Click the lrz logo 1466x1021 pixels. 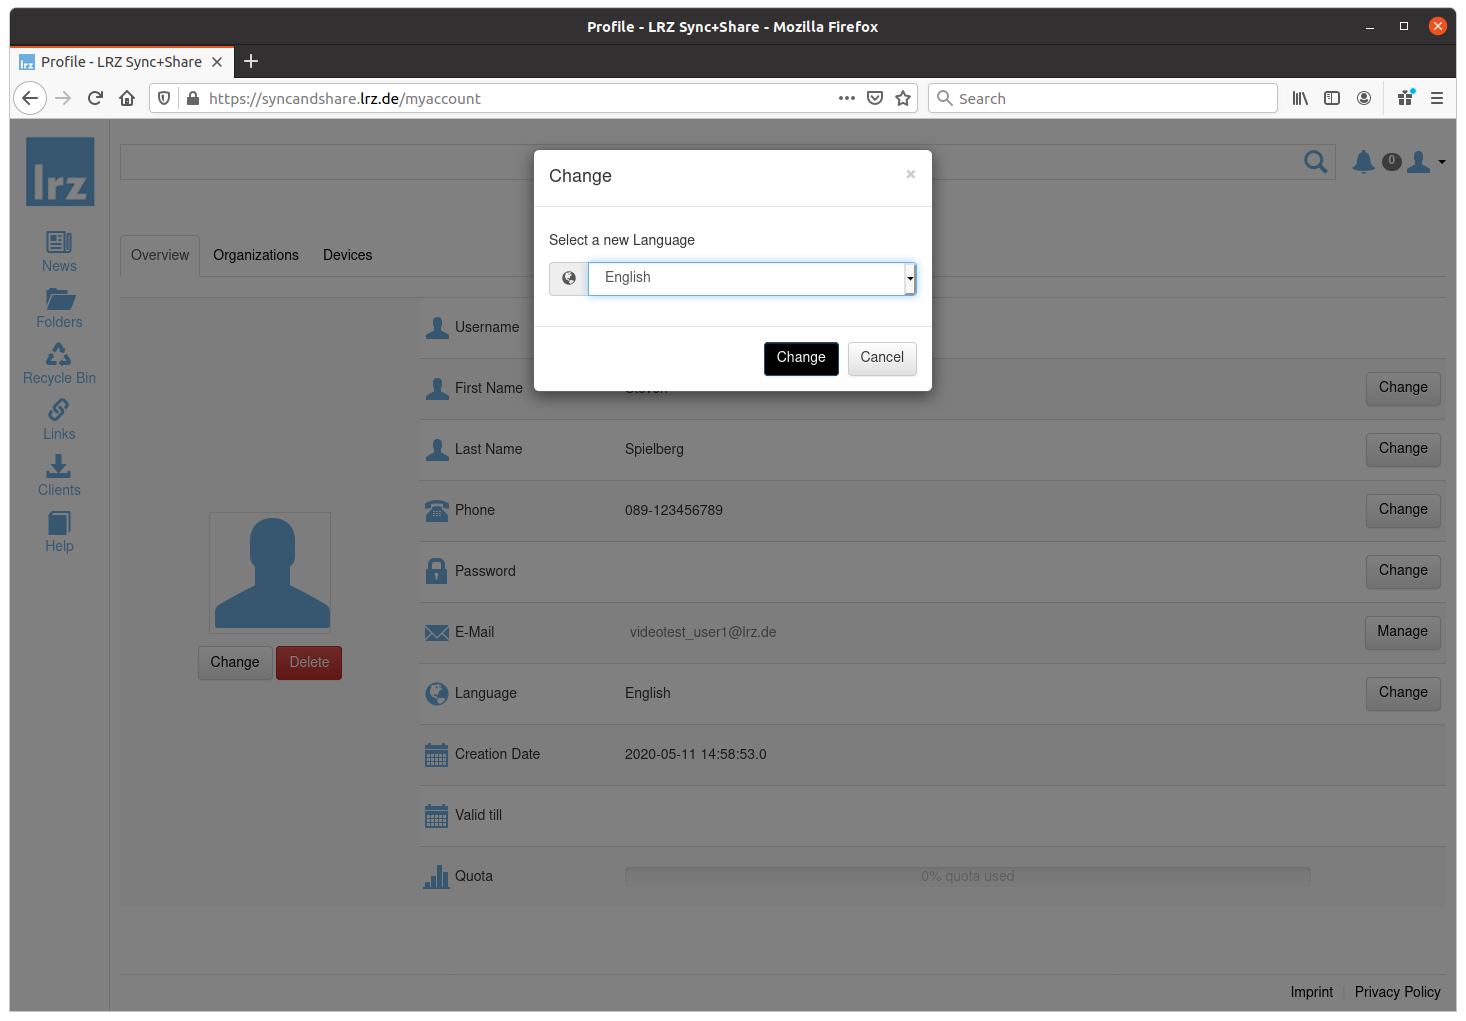click(60, 172)
